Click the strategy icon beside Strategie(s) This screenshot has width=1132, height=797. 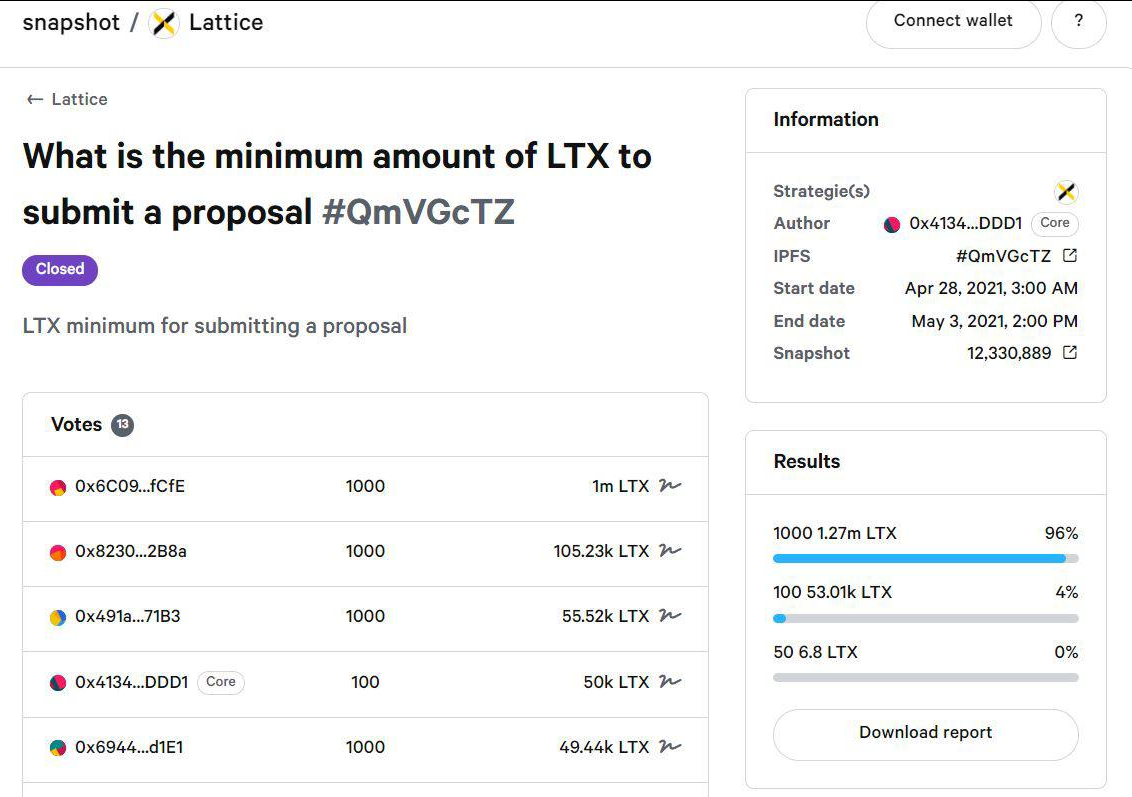(1066, 192)
